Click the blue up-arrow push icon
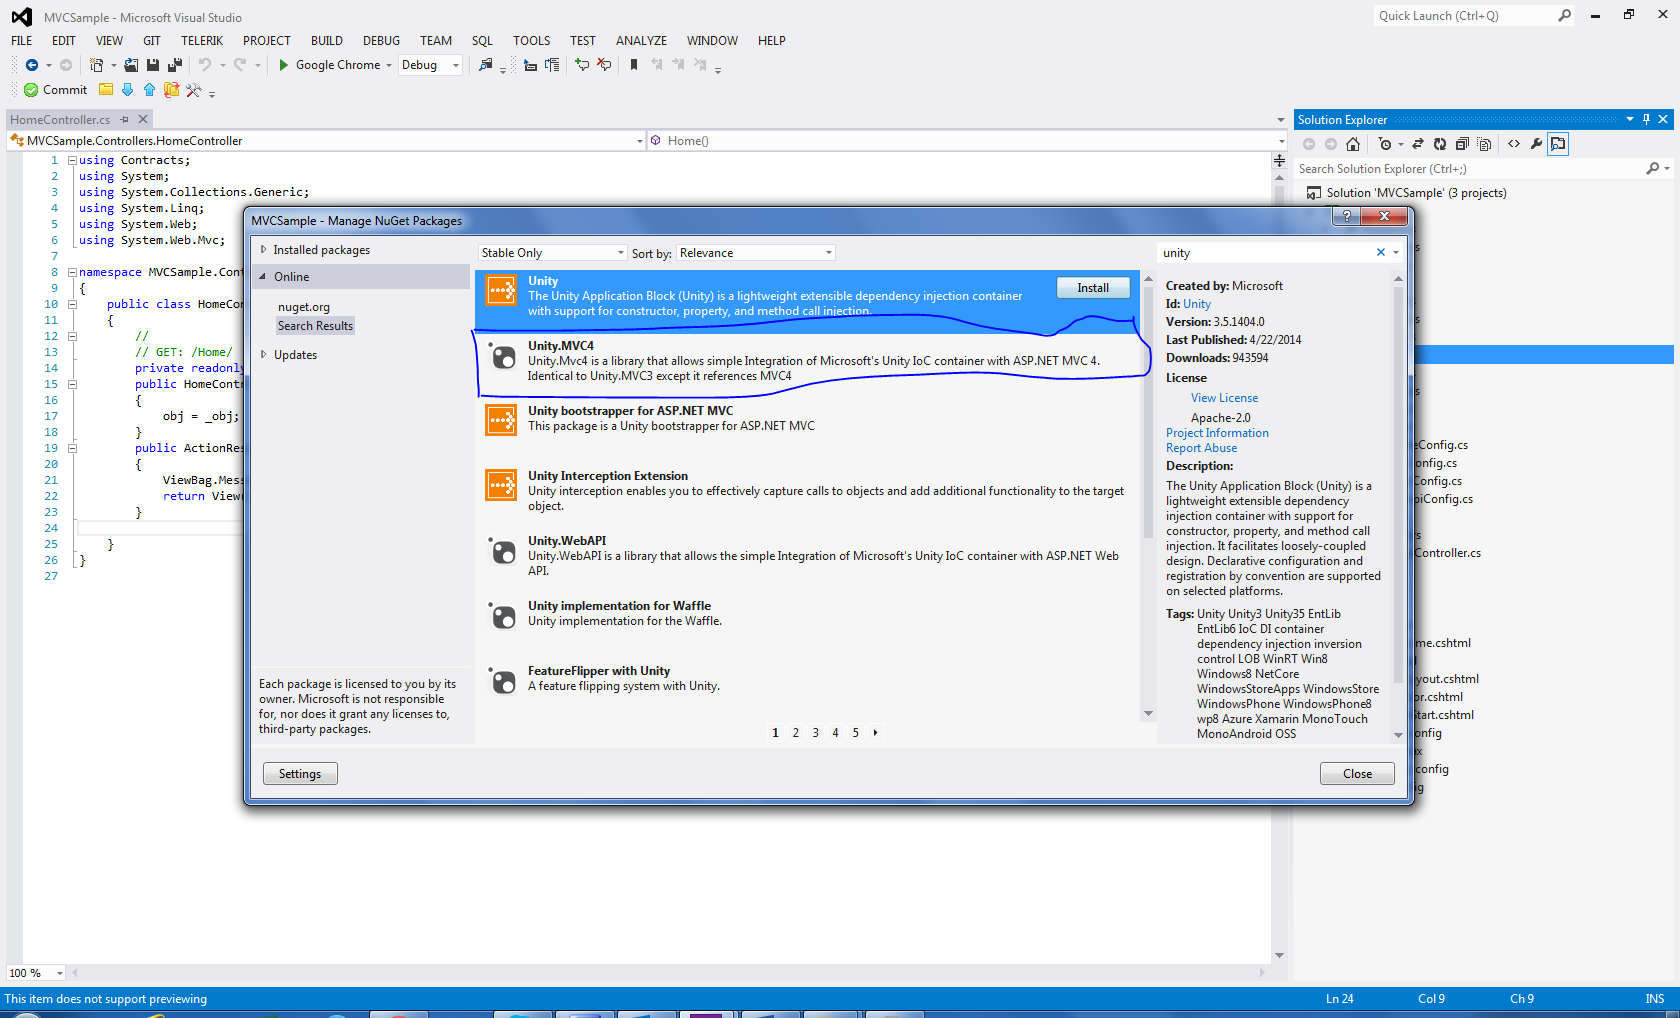1680x1018 pixels. tap(149, 90)
